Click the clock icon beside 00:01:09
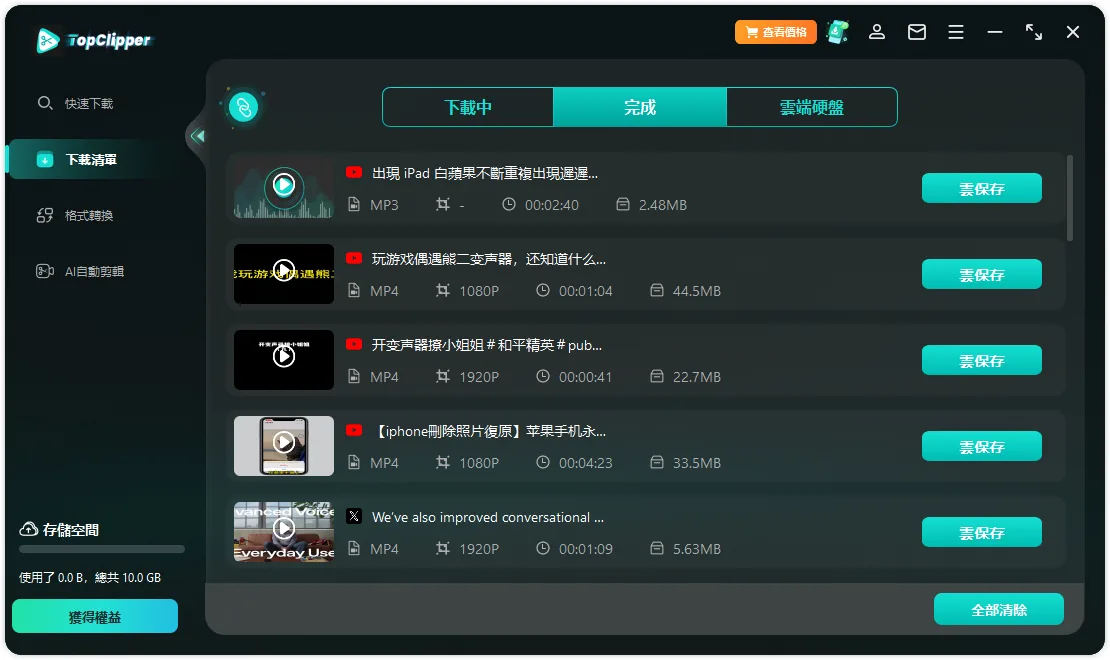This screenshot has height=660, width=1110. pos(543,548)
